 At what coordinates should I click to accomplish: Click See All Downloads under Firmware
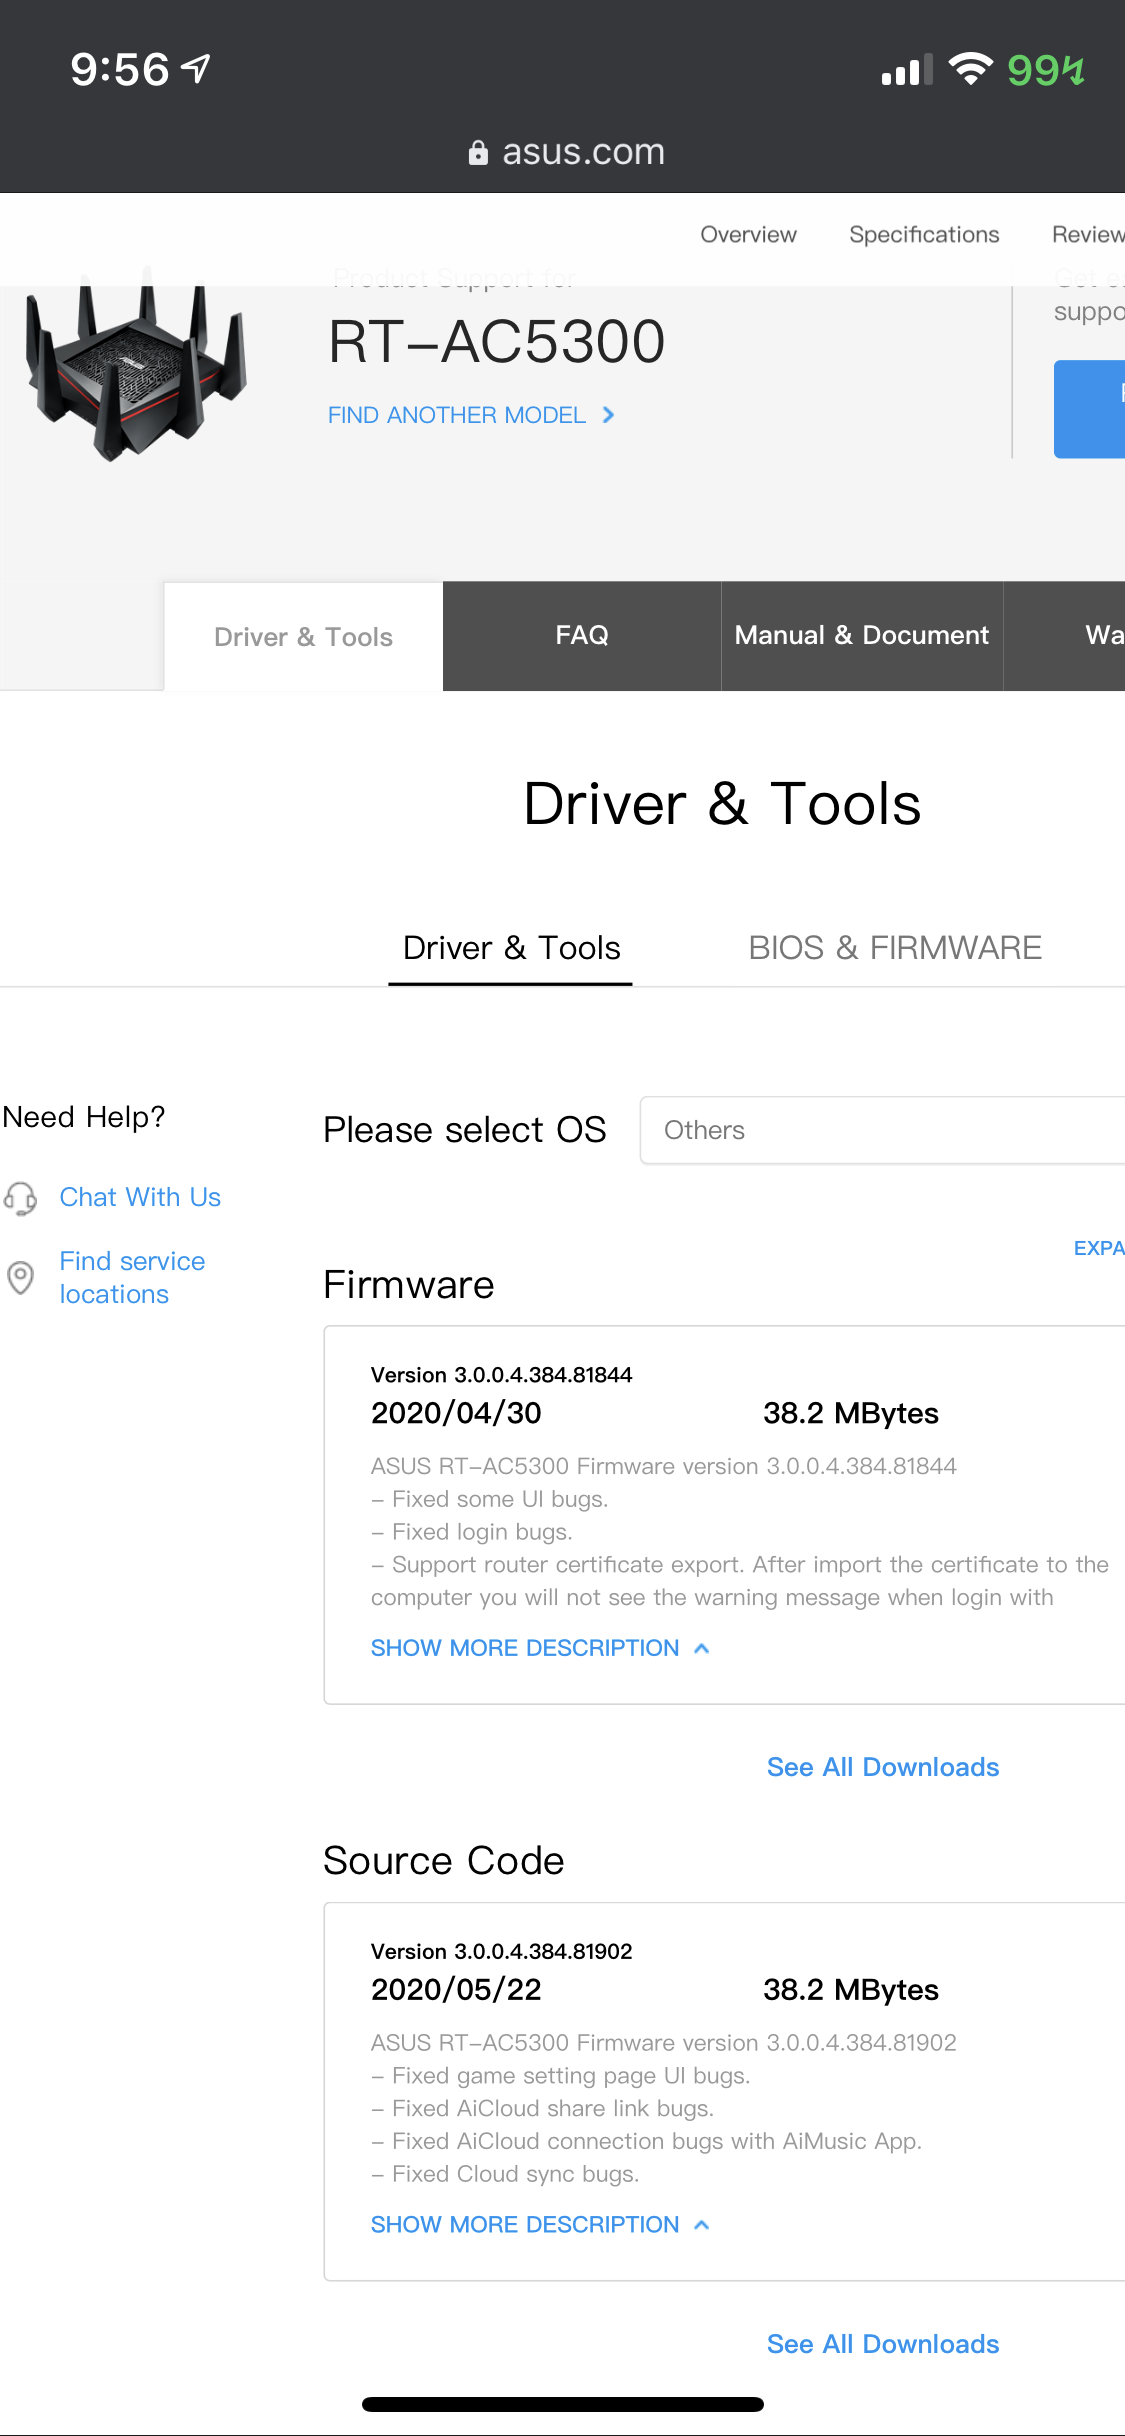click(882, 1767)
